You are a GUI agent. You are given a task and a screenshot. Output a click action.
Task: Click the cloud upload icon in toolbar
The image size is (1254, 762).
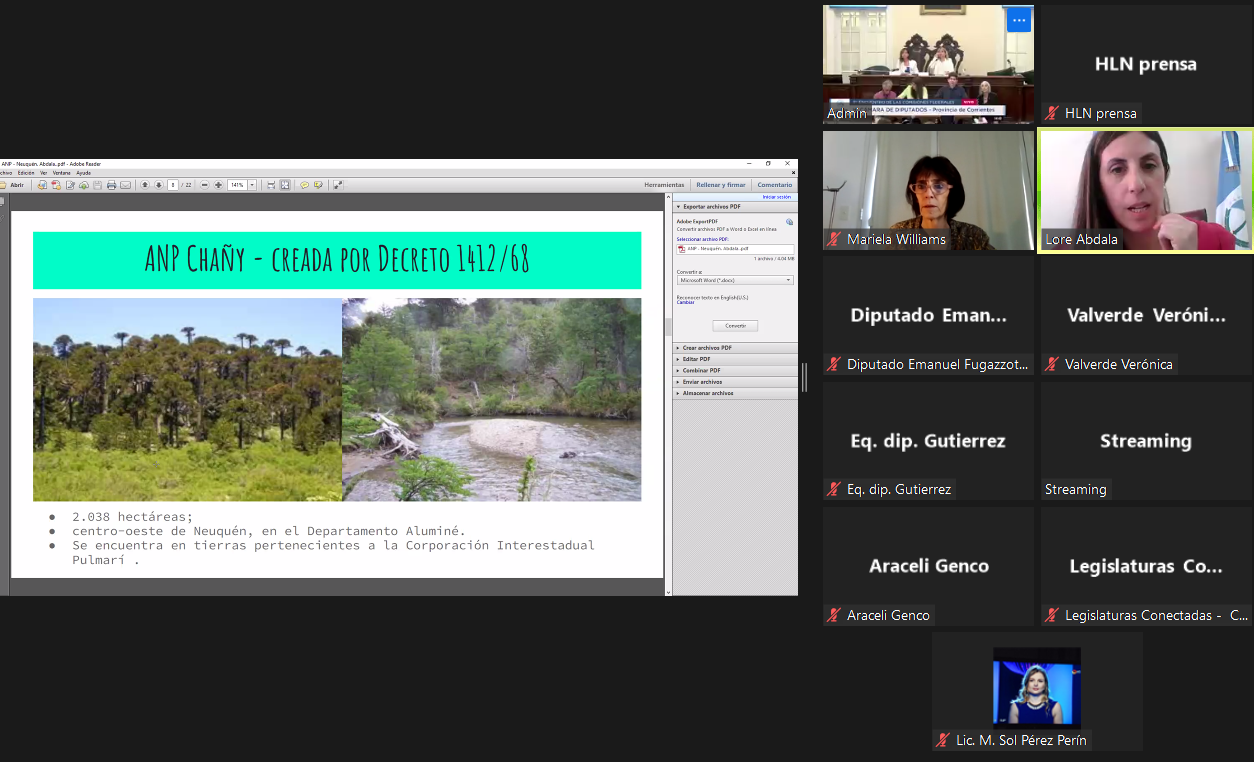(84, 185)
